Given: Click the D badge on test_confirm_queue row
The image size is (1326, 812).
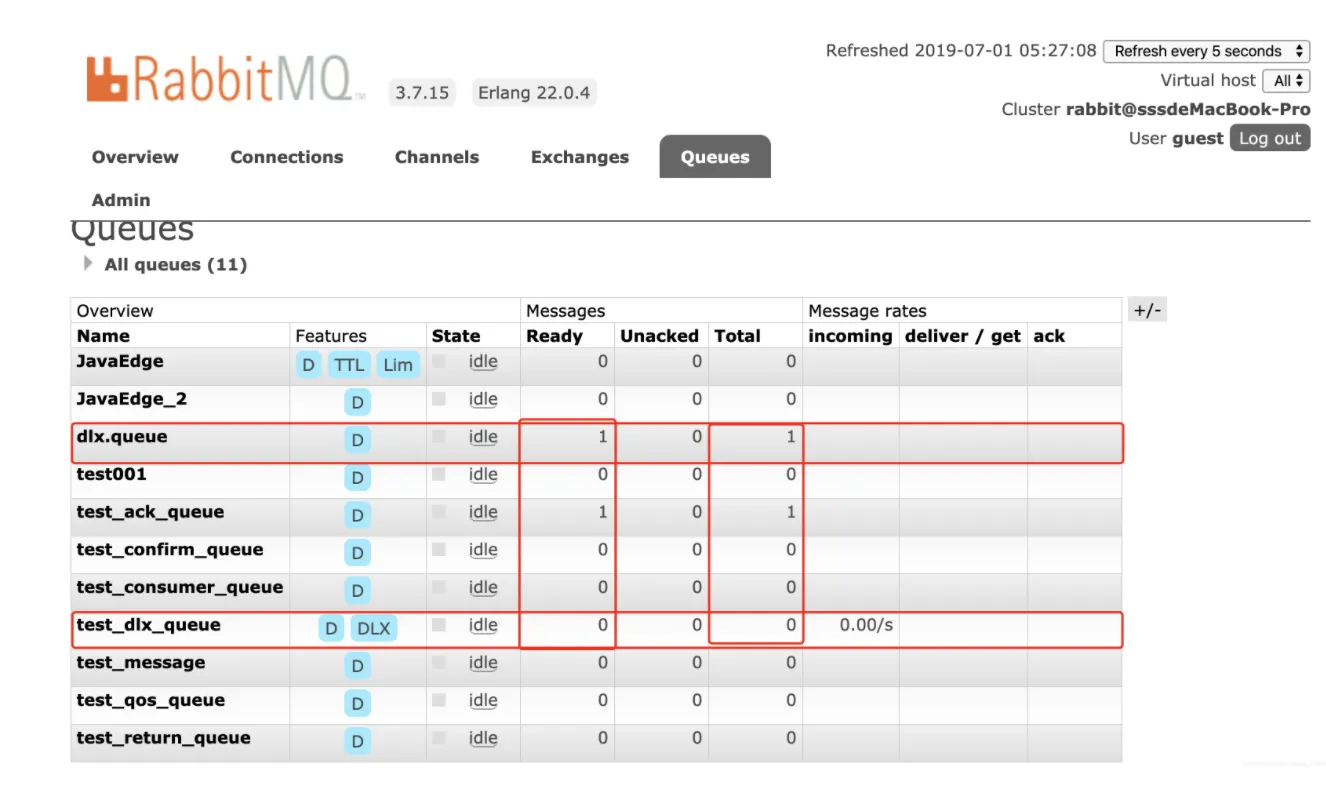Looking at the screenshot, I should click(x=358, y=553).
